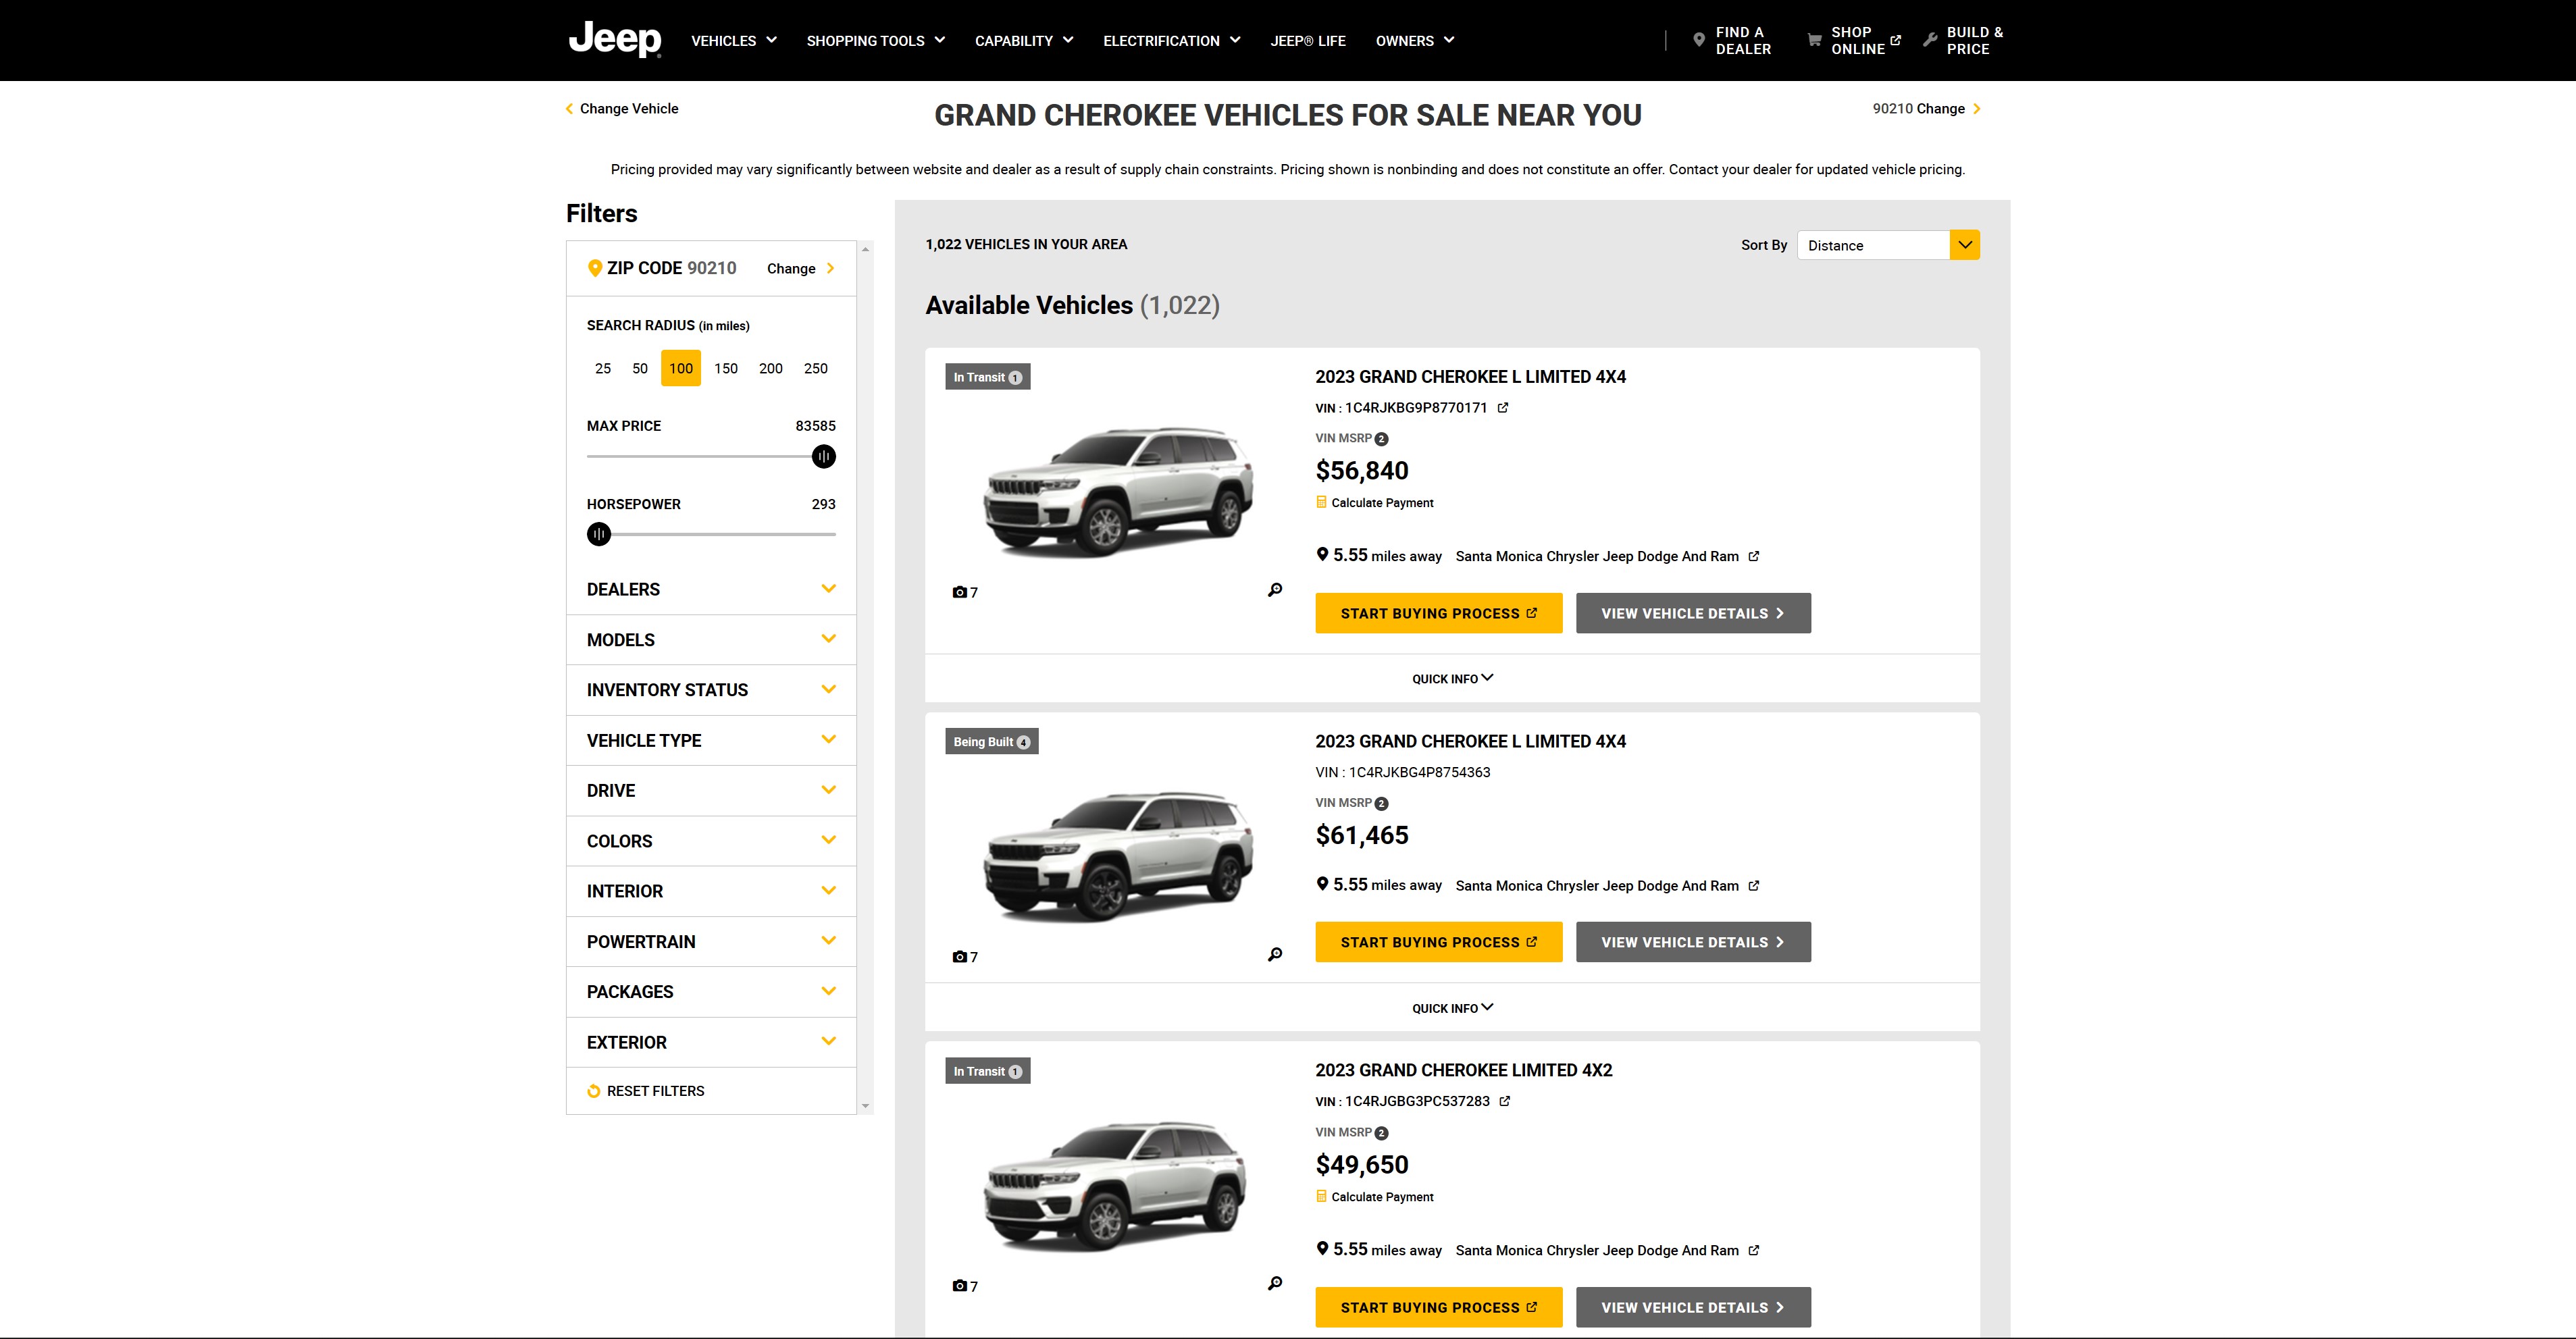
Task: Open dealer external link for $56,840 vehicle
Action: click(x=1754, y=556)
